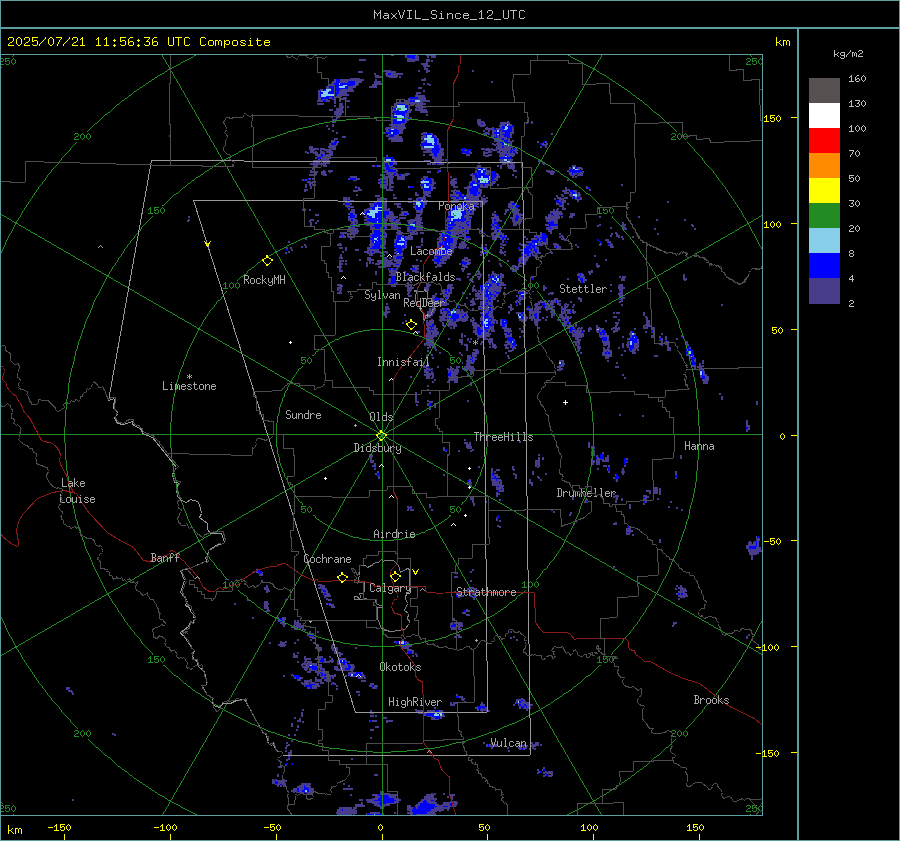
Task: Click the ThreeHills label
Action: coord(503,437)
